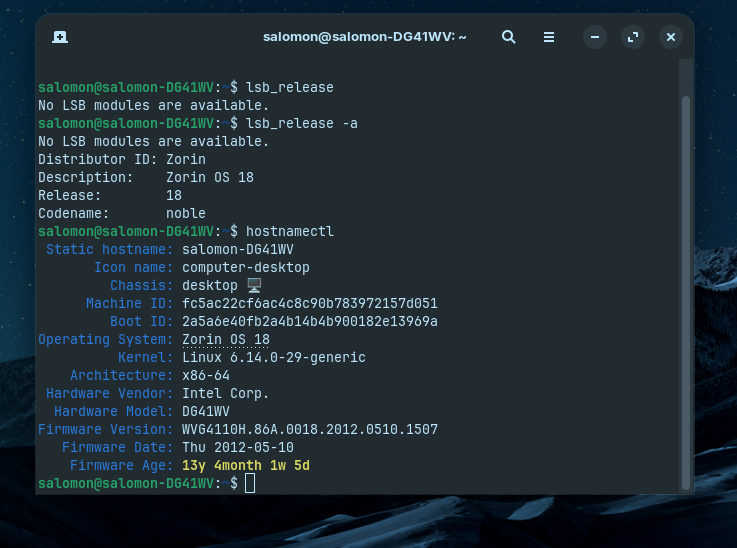Click the Codename value noble
This screenshot has height=548, width=737.
(x=186, y=213)
